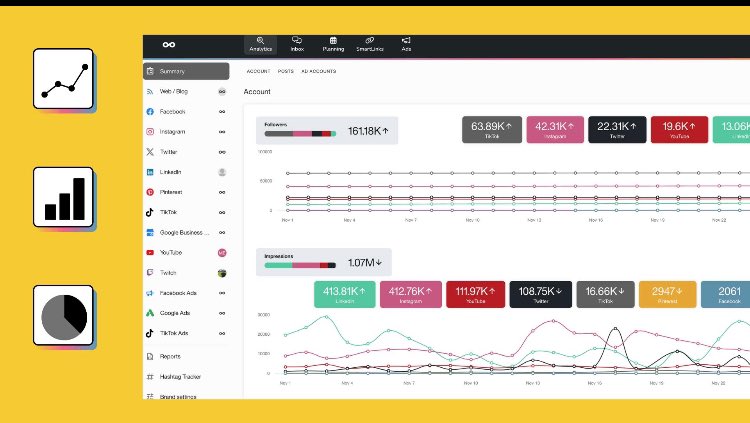The height and width of the screenshot is (423, 750).
Task: Click the 42.31K Instagram followers card
Action: [555, 130]
